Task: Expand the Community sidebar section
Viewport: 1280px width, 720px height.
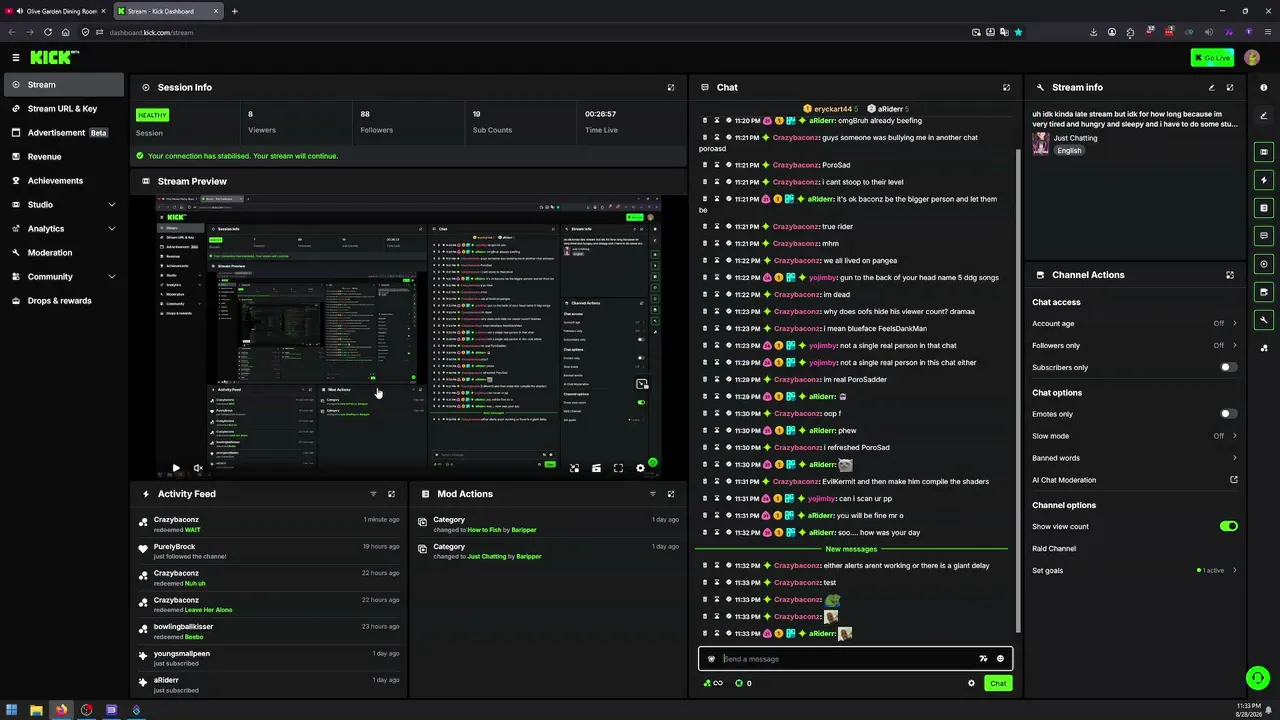Action: pos(63,277)
